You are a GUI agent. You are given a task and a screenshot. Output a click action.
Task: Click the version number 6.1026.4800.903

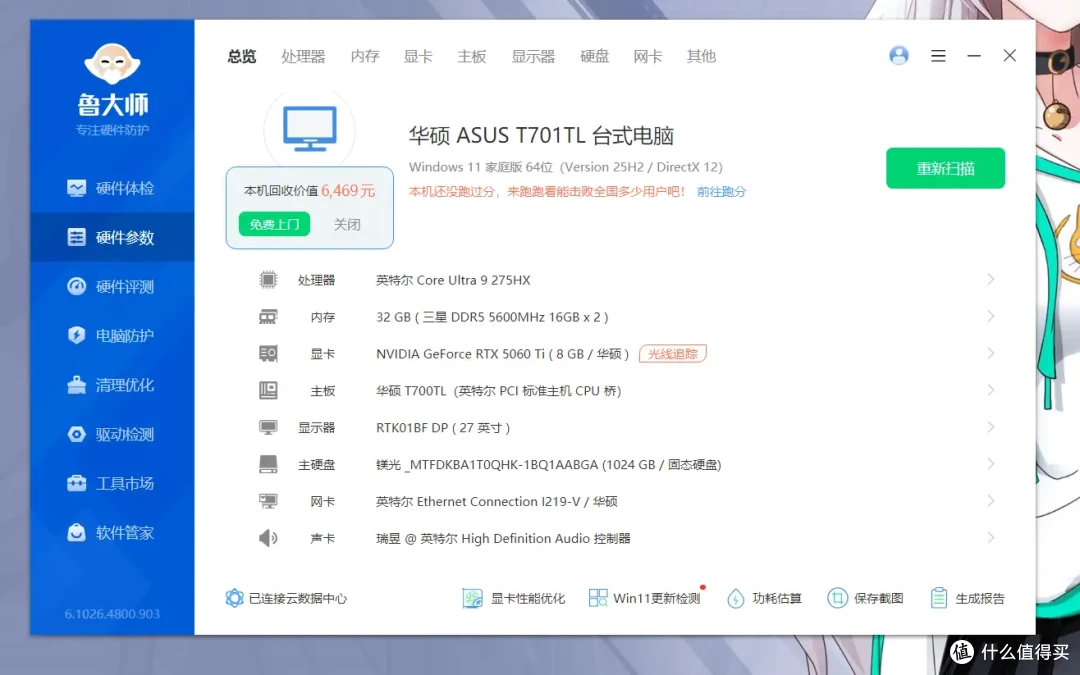point(112,614)
